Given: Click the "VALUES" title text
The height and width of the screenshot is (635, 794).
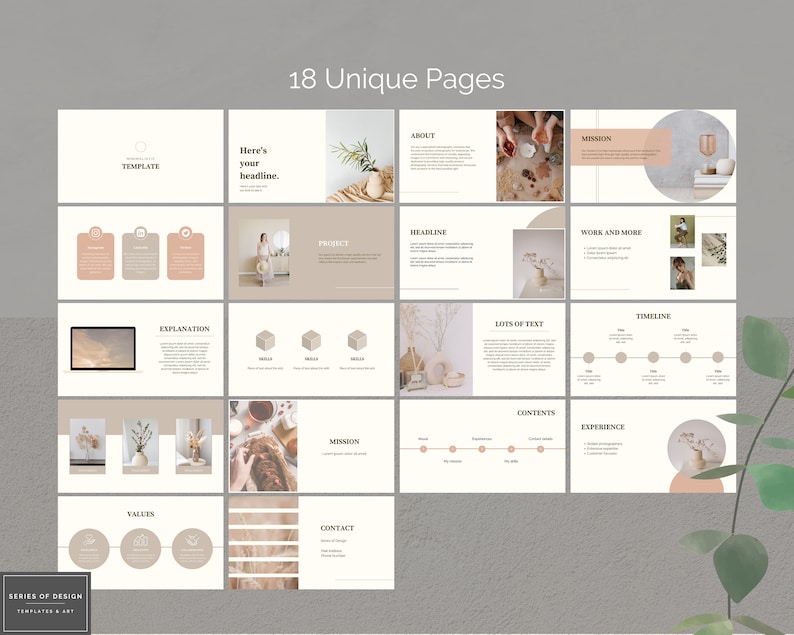Looking at the screenshot, I should tap(141, 514).
